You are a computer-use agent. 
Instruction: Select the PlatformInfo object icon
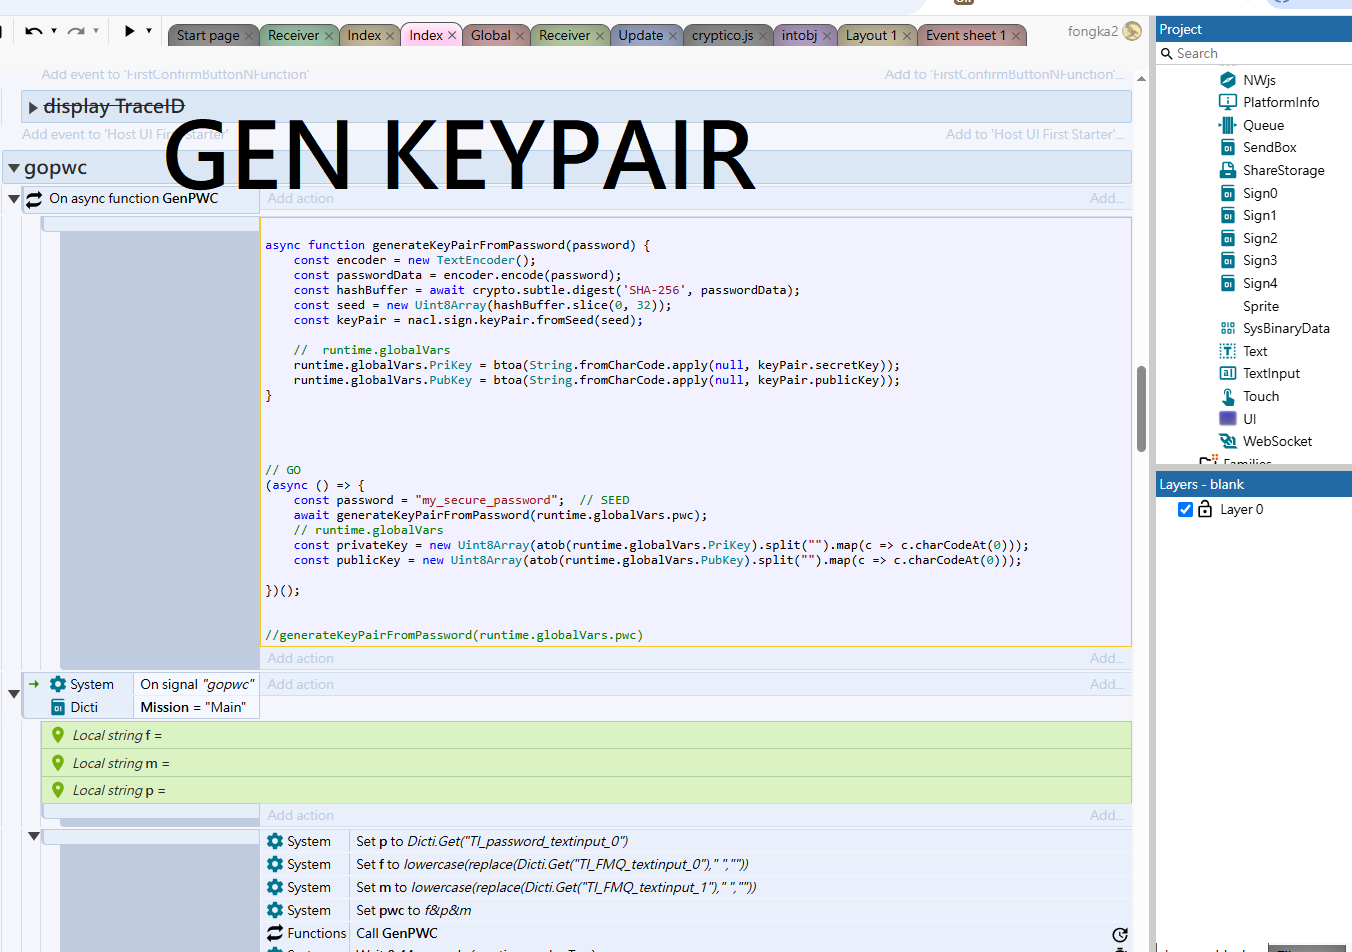[x=1228, y=102]
